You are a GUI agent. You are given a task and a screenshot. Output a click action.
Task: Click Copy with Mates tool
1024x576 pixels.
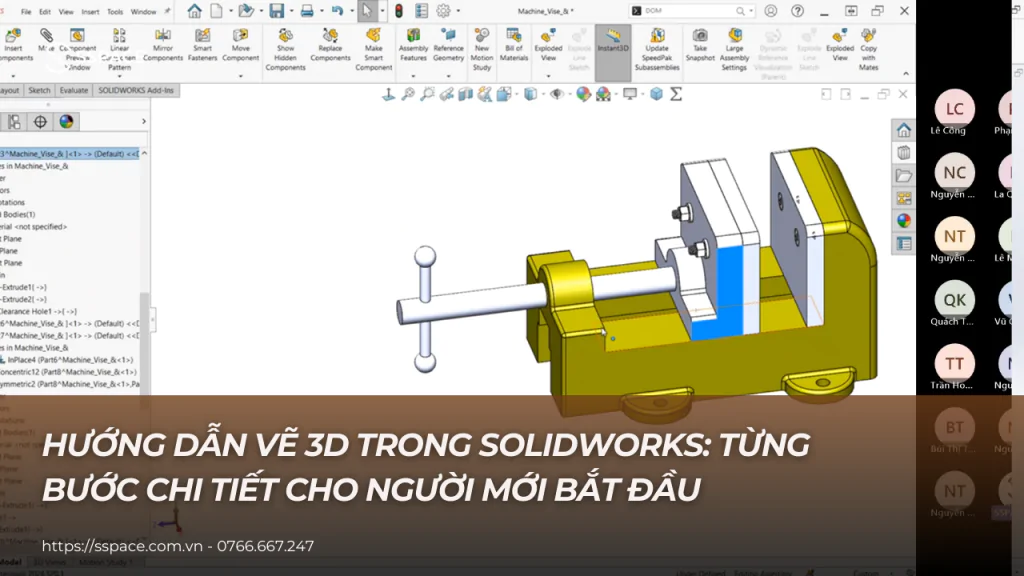coord(869,49)
